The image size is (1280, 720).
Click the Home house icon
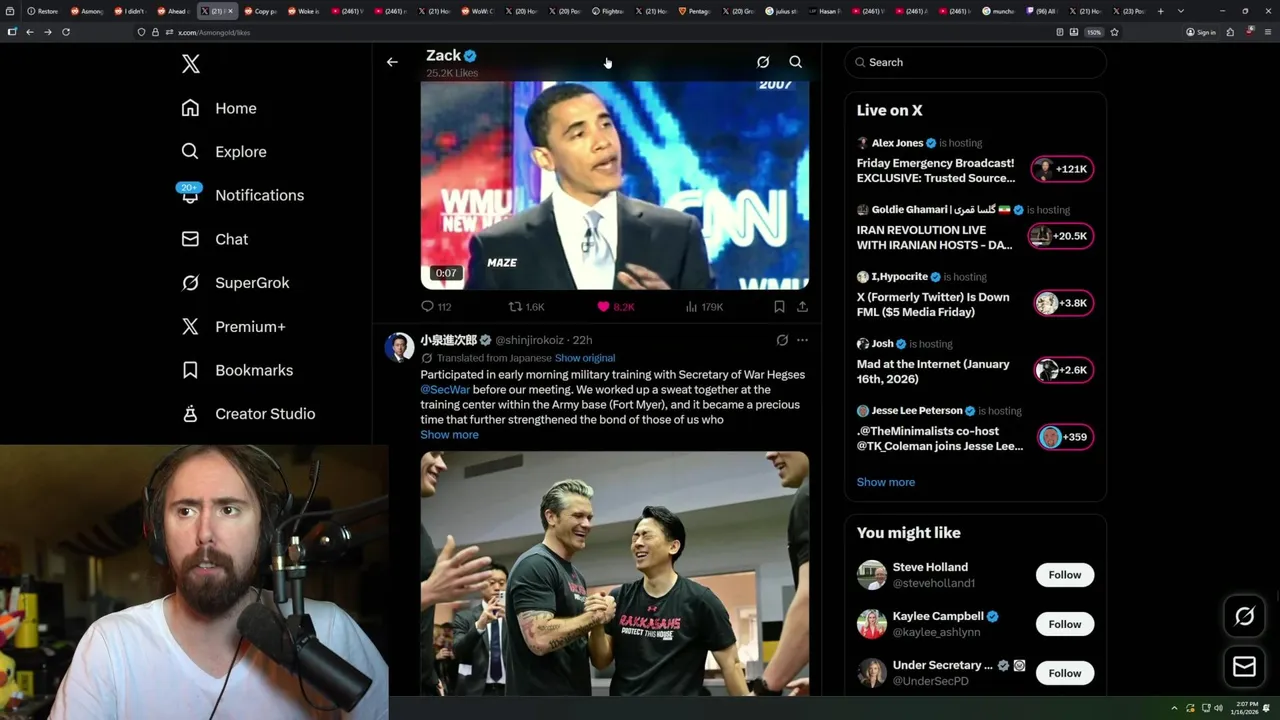coord(190,108)
